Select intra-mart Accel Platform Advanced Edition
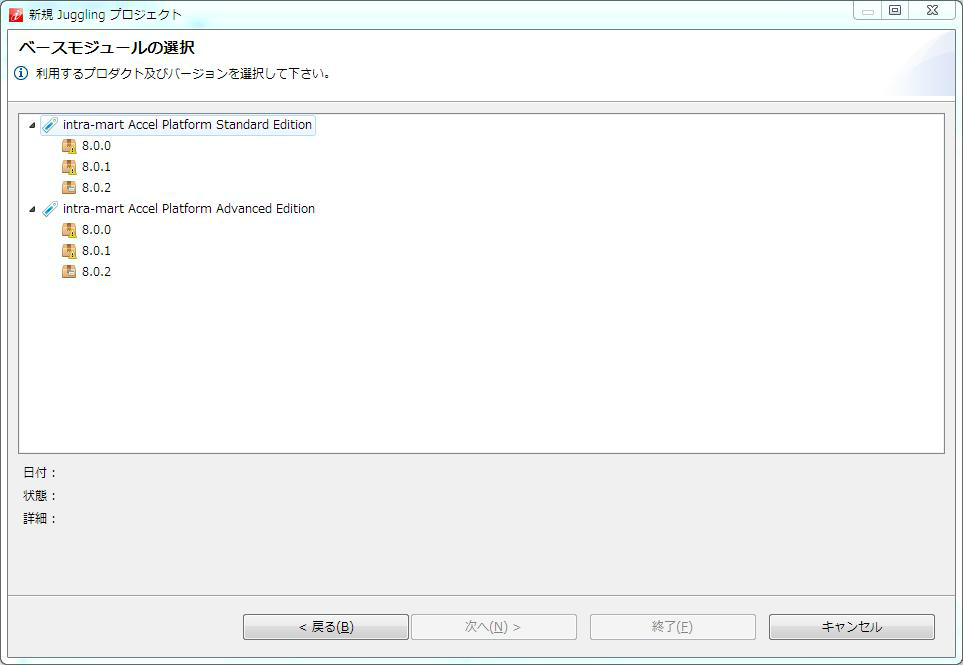 [189, 209]
